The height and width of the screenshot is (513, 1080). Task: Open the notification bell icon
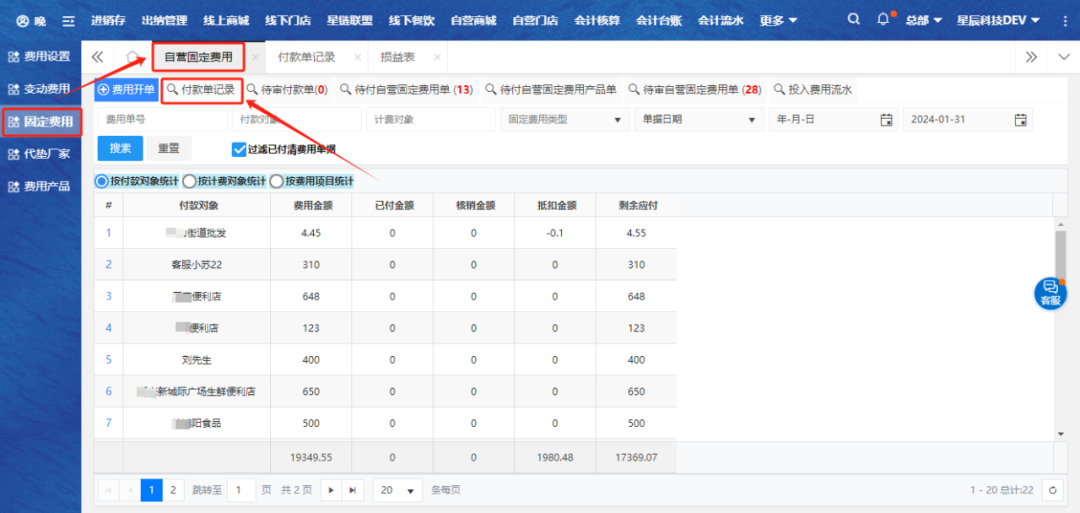[x=883, y=20]
